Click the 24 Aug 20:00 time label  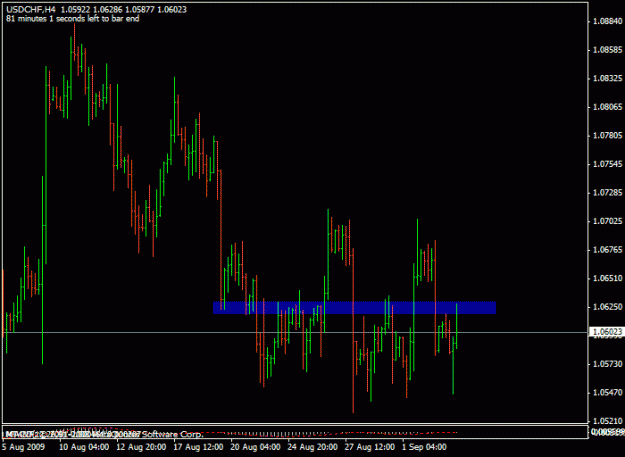click(312, 447)
